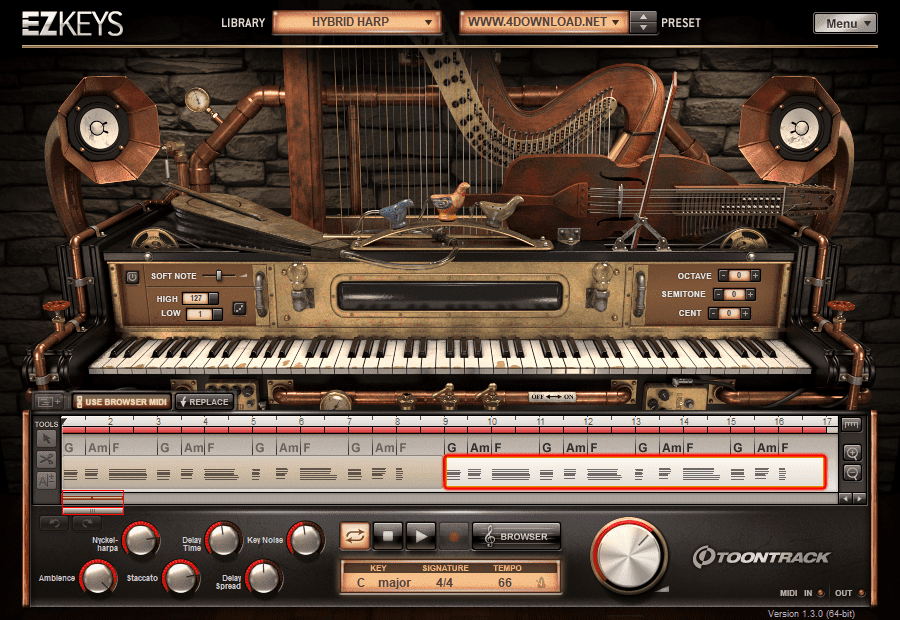Click the undo arrow button
Image resolution: width=900 pixels, height=620 pixels.
click(x=54, y=523)
